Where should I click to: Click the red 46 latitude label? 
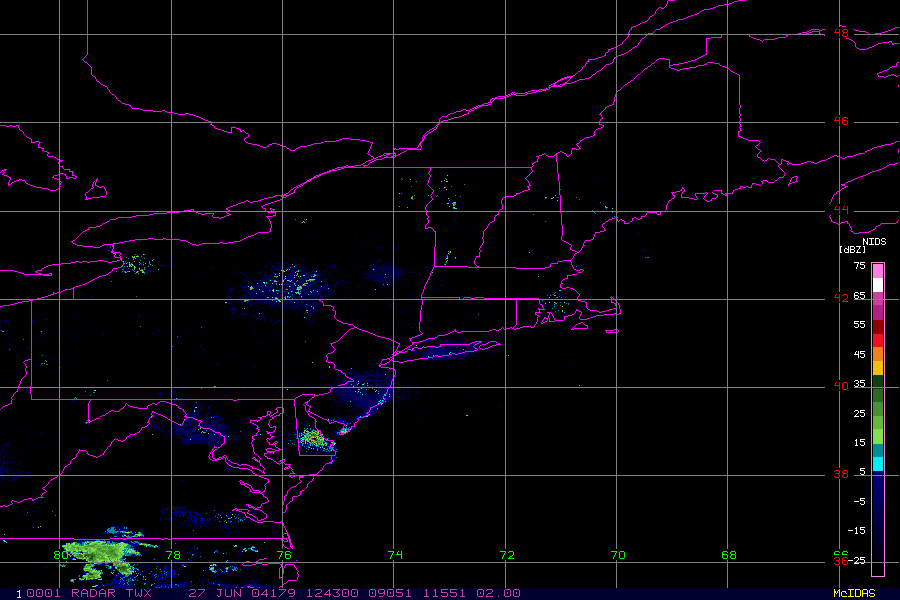pos(841,121)
